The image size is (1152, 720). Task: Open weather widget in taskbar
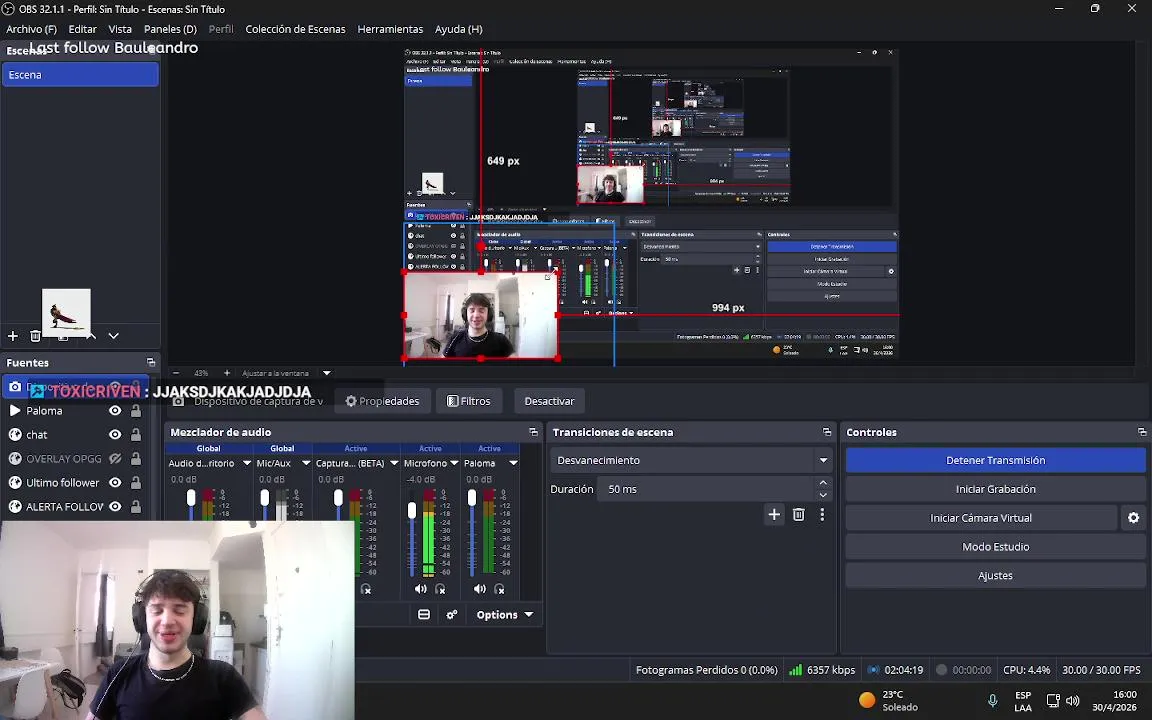pos(889,700)
